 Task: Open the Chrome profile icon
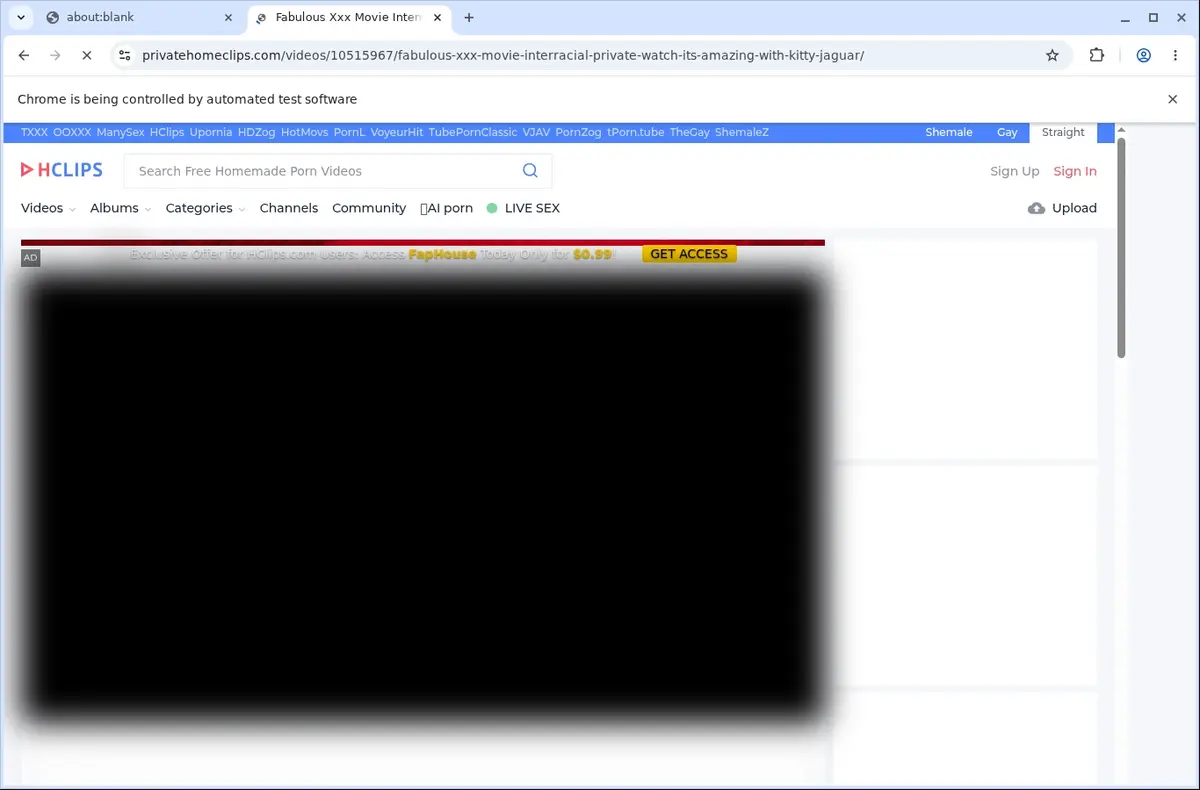(1143, 55)
